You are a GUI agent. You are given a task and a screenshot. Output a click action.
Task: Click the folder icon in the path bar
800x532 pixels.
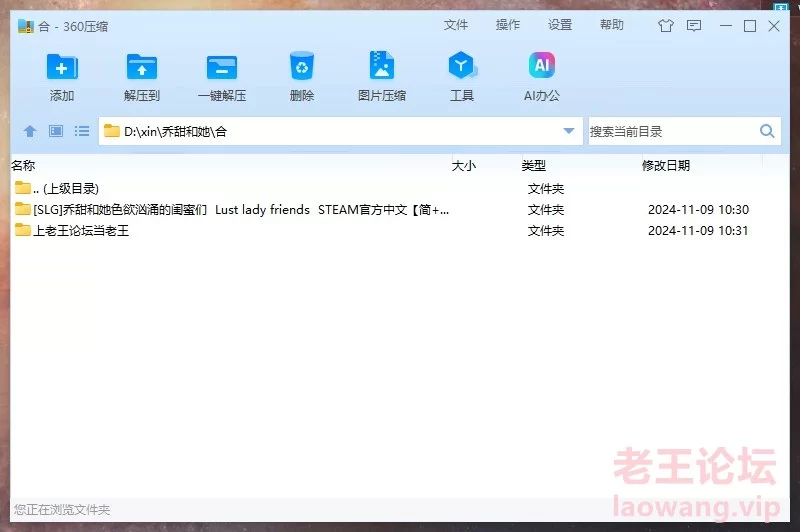click(111, 131)
